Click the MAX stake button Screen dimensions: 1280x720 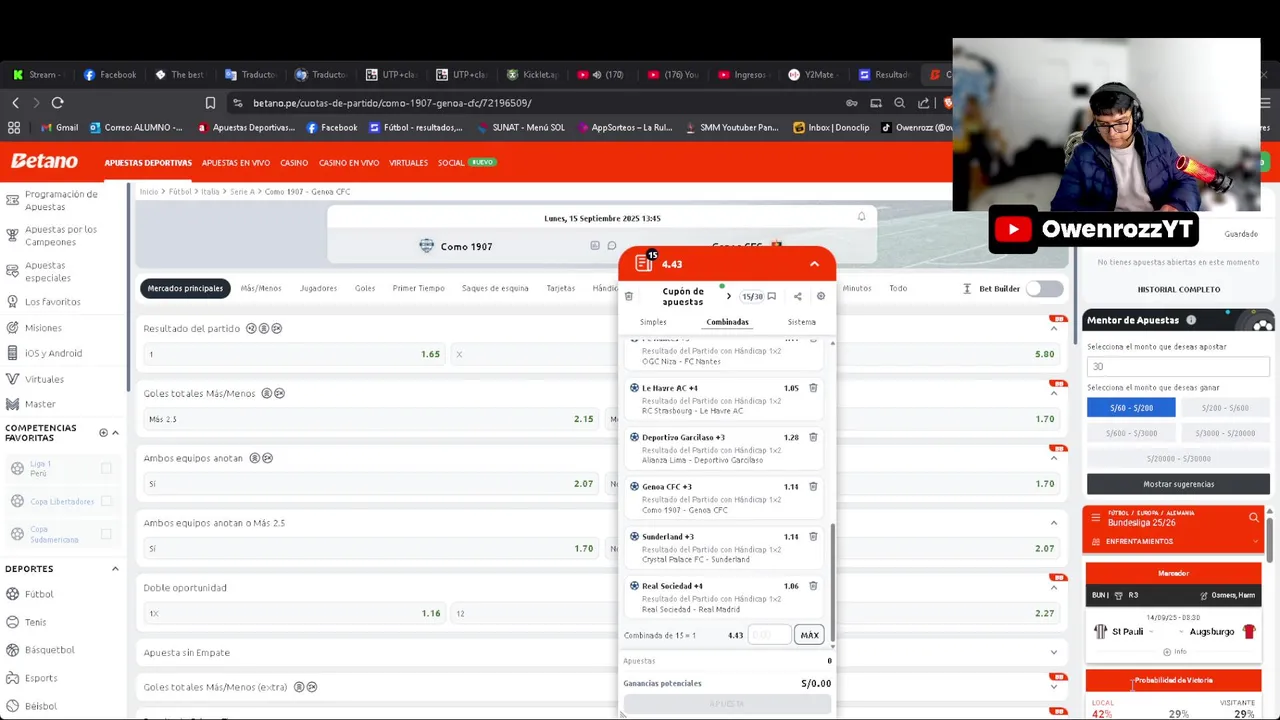809,635
